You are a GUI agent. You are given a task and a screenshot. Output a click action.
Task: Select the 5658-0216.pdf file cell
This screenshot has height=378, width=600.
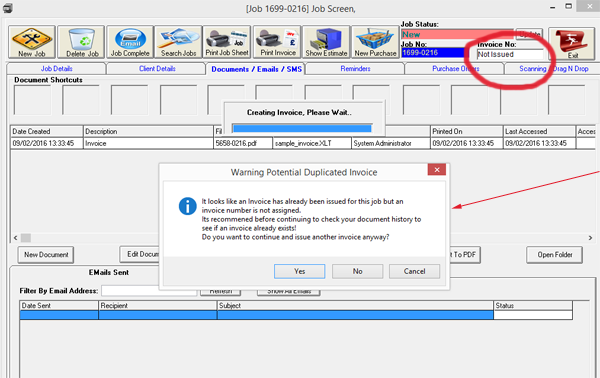point(243,143)
